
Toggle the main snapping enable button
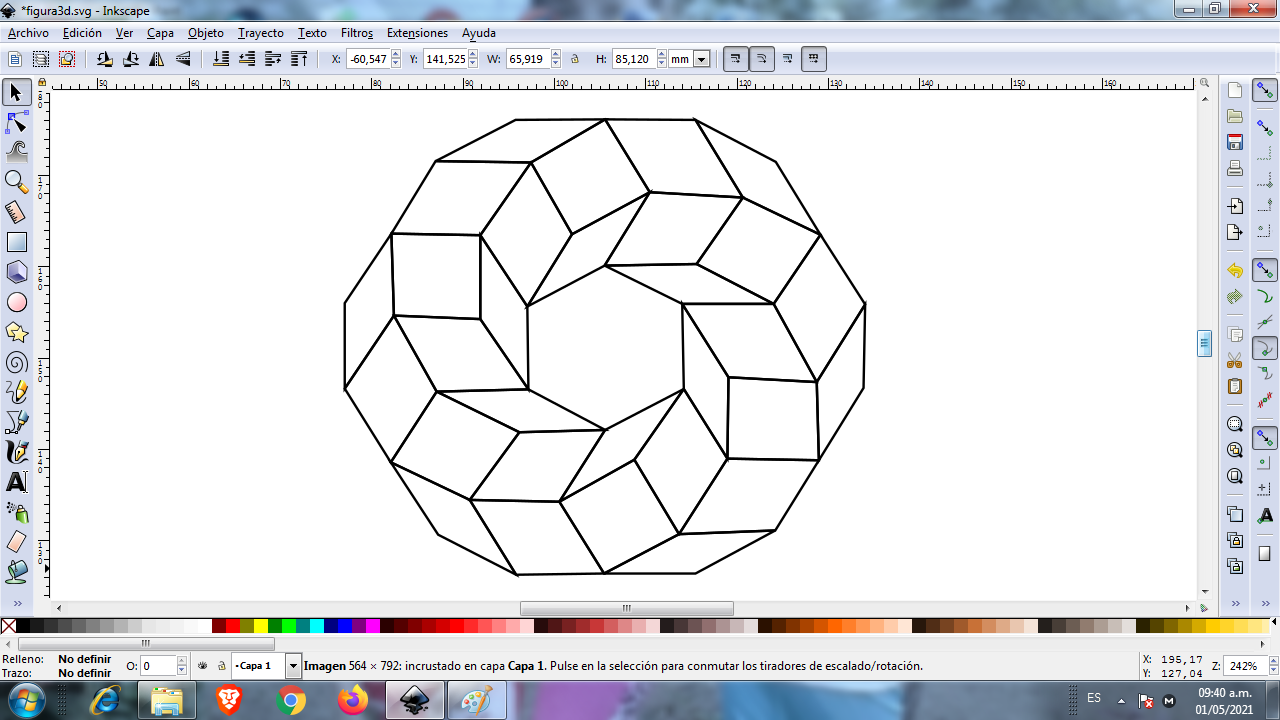(x=1265, y=91)
